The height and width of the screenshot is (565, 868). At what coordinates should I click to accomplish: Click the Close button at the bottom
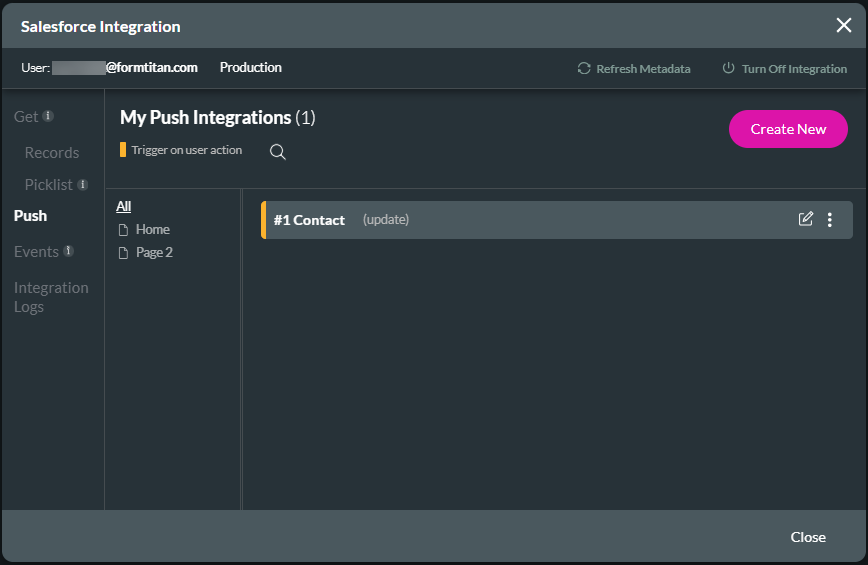(808, 537)
